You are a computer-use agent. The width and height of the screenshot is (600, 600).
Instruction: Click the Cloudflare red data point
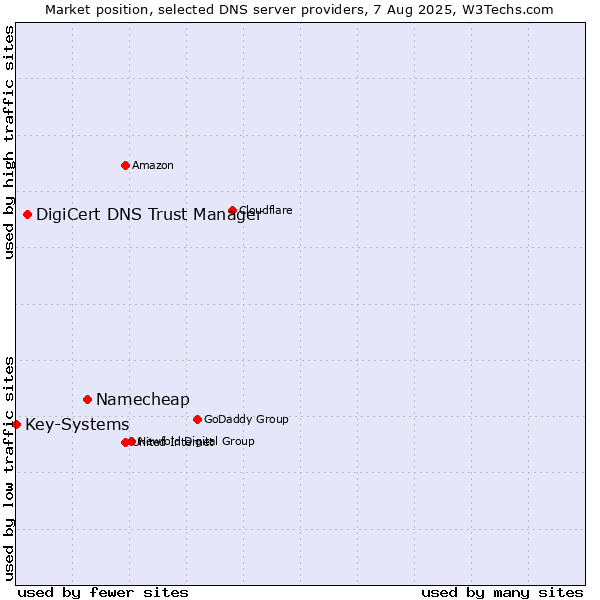pos(232,210)
